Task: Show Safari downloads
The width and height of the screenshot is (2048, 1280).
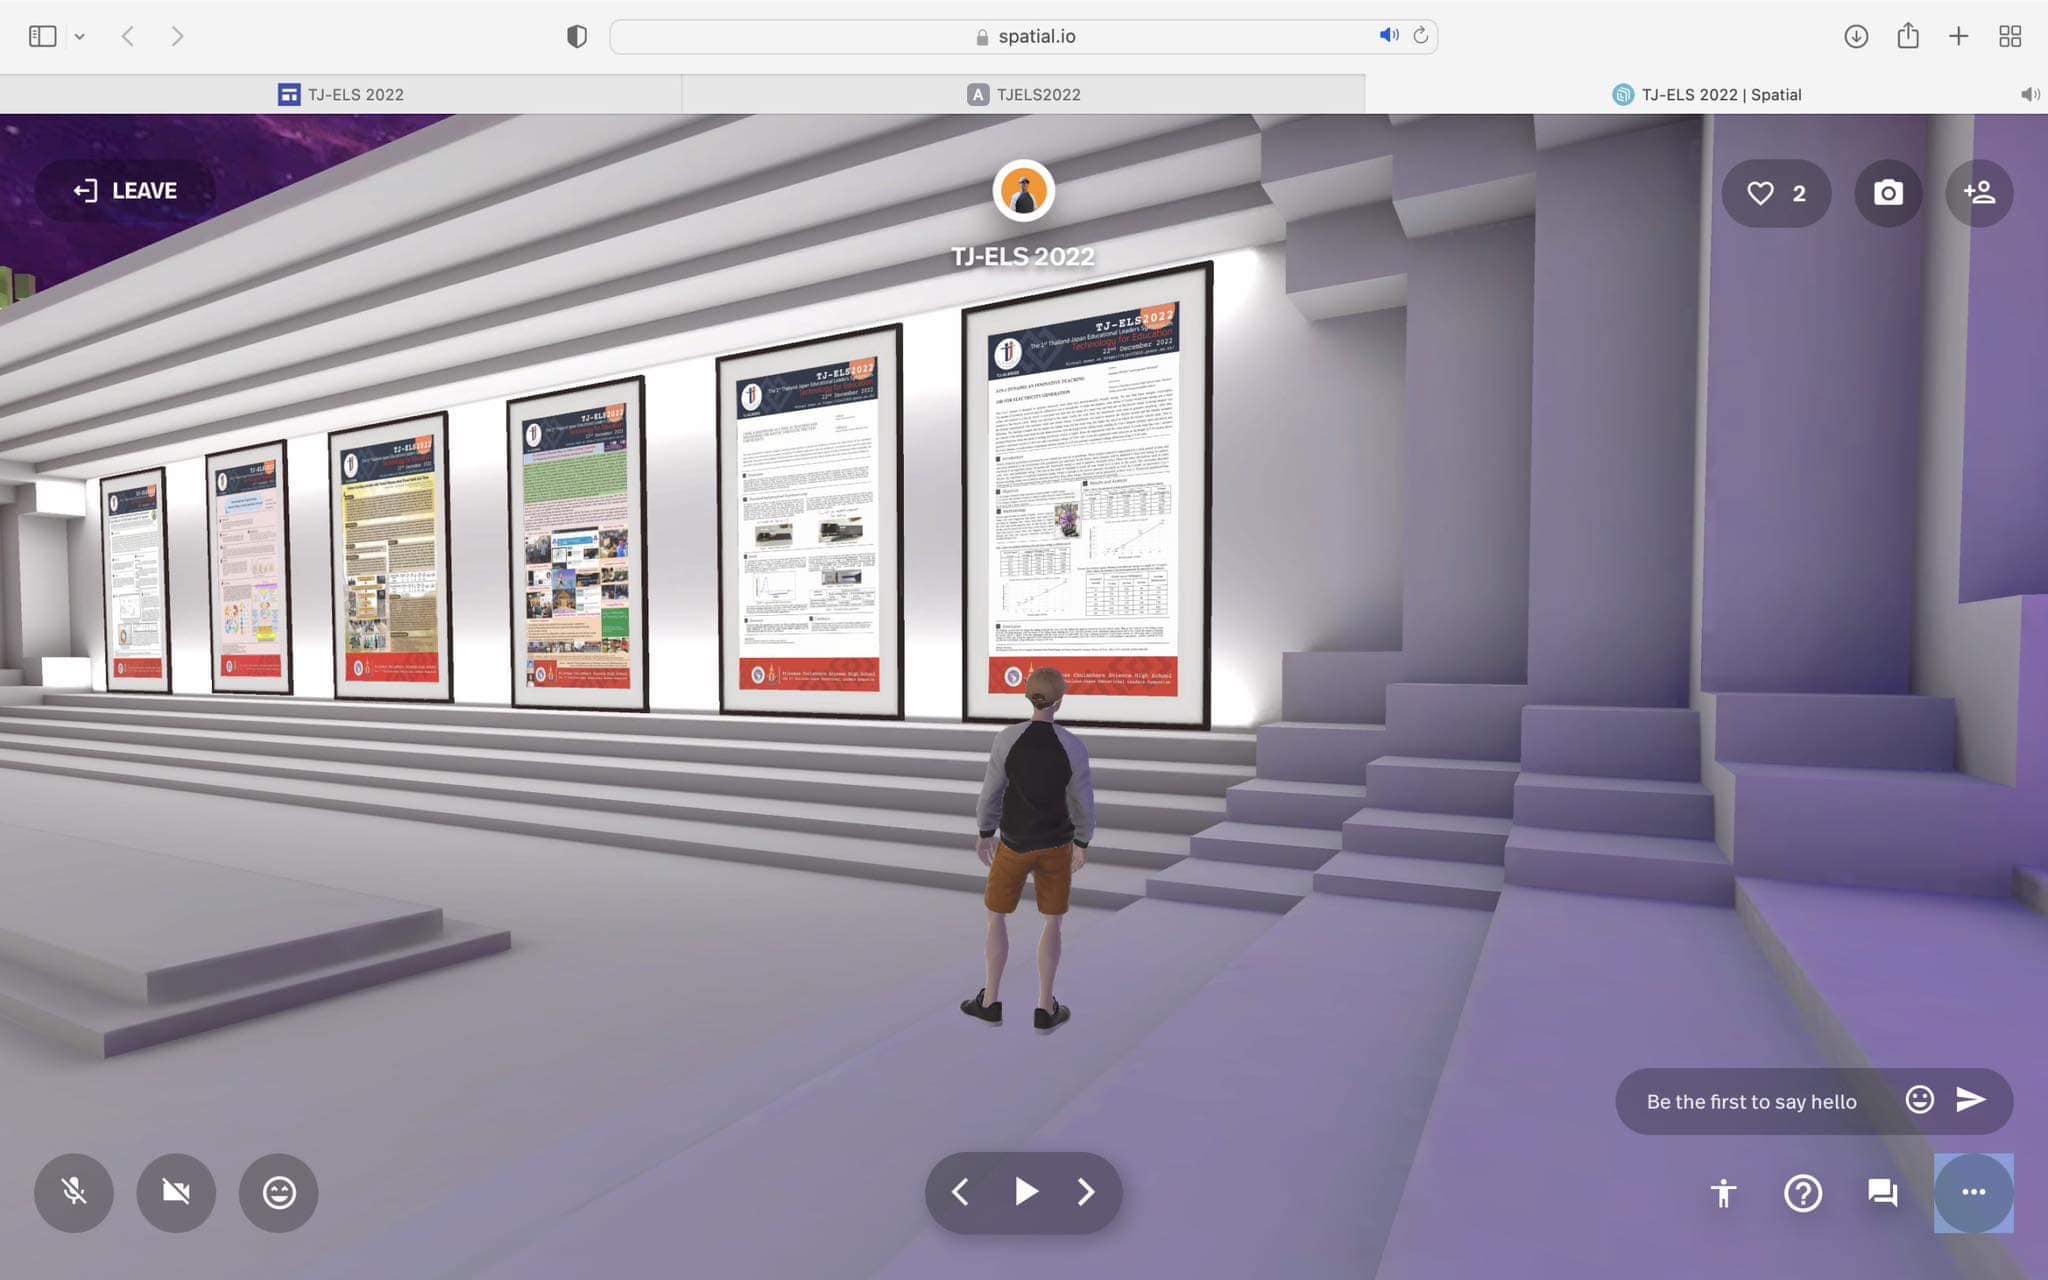Action: click(x=1856, y=36)
